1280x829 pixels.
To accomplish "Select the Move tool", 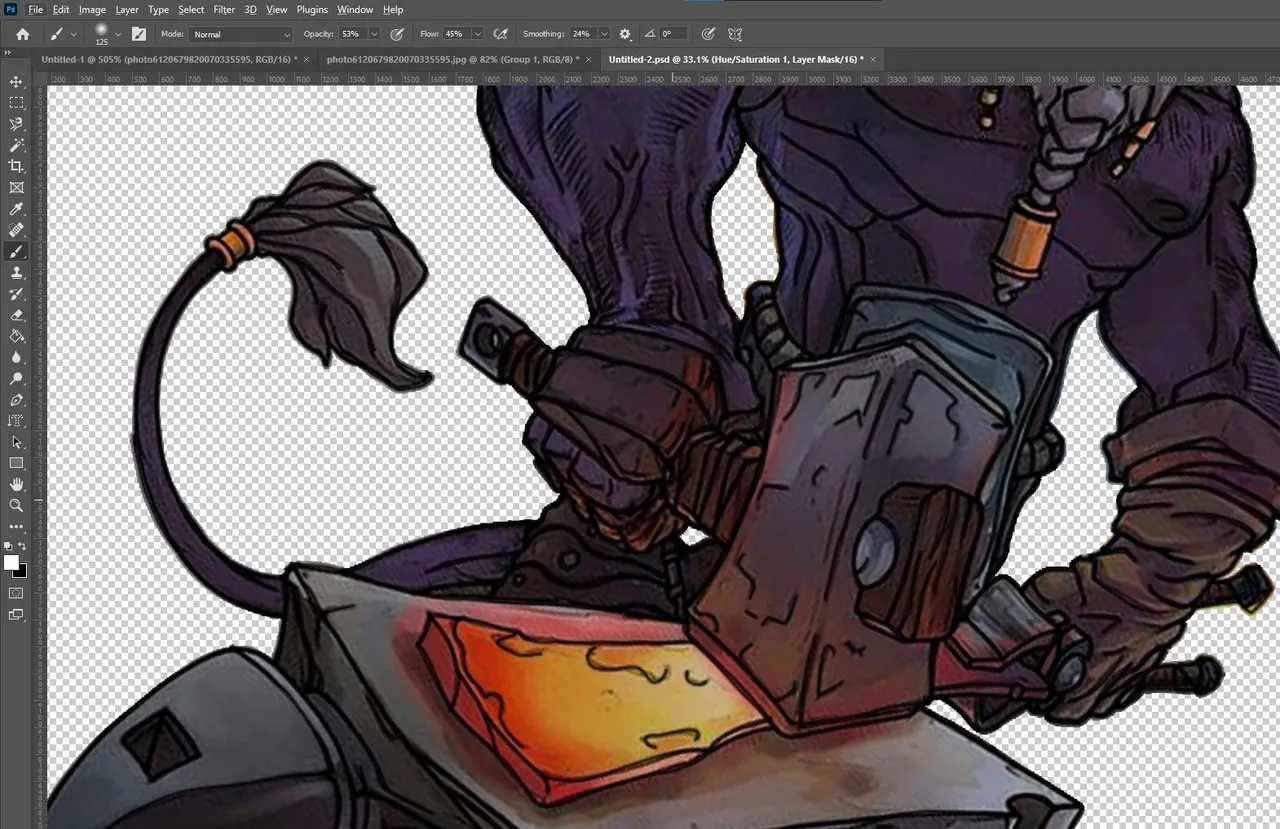I will pyautogui.click(x=16, y=81).
